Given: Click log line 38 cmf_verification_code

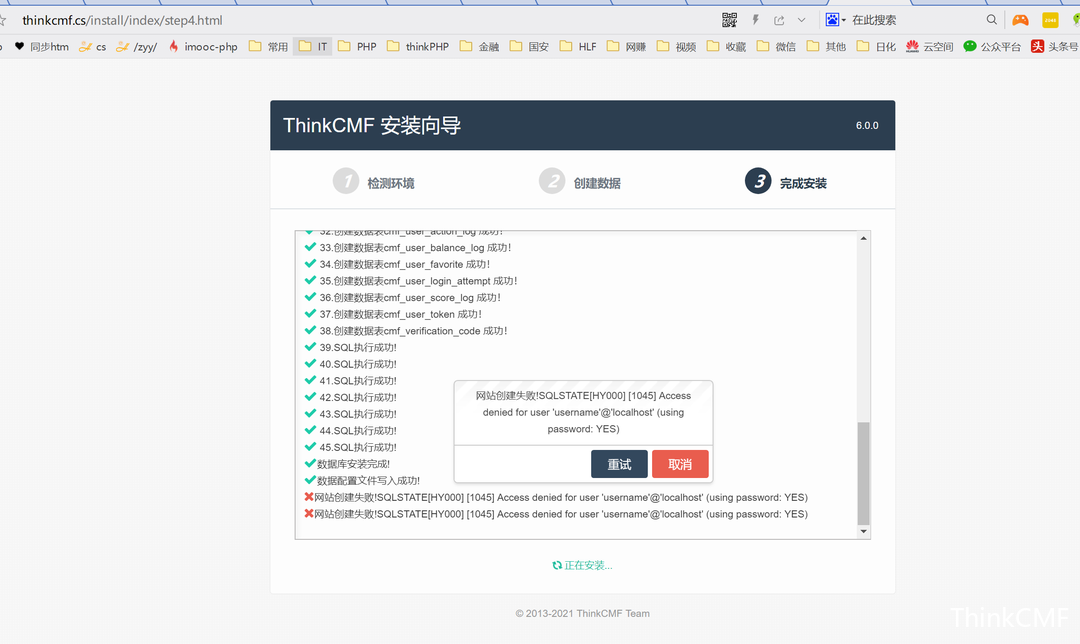Looking at the screenshot, I should click(413, 331).
